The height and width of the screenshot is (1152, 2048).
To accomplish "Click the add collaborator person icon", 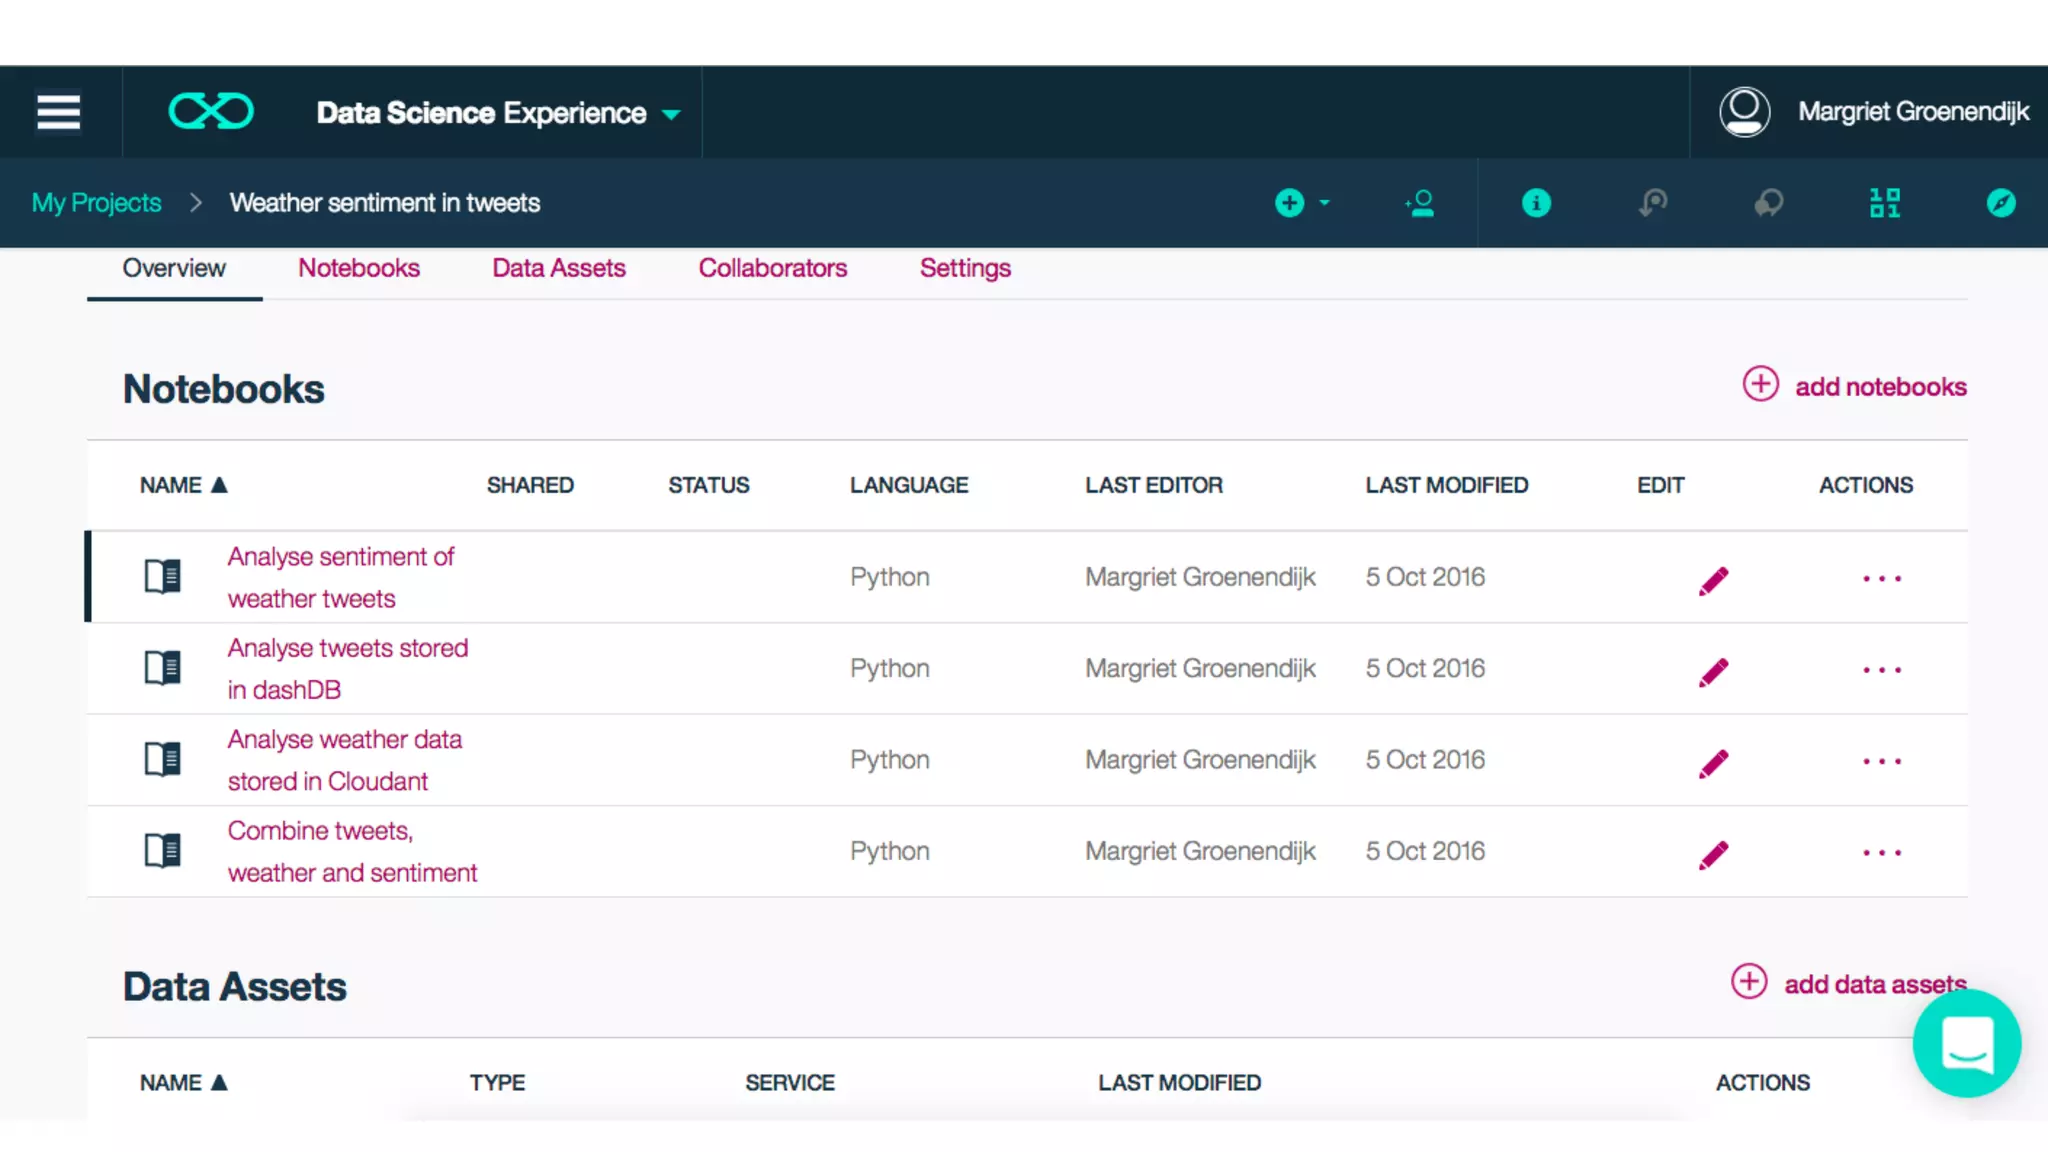I will pos(1419,203).
